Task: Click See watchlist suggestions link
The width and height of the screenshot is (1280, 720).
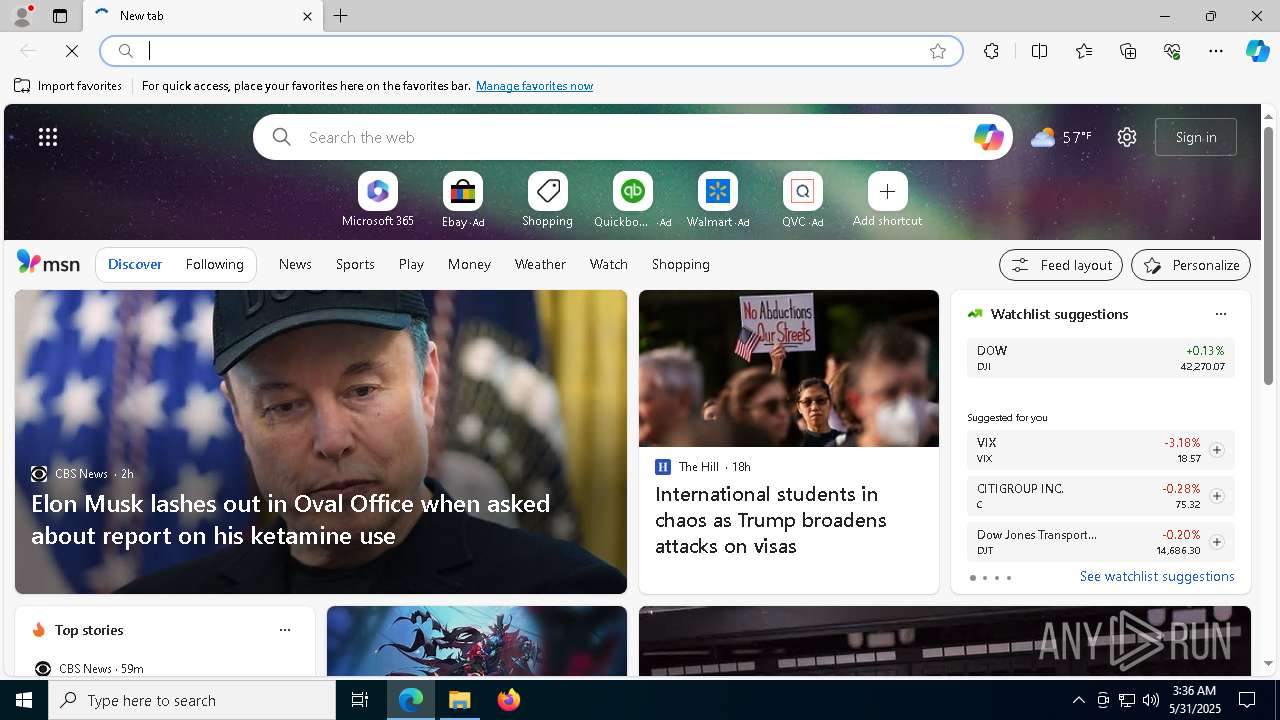Action: pos(1157,576)
